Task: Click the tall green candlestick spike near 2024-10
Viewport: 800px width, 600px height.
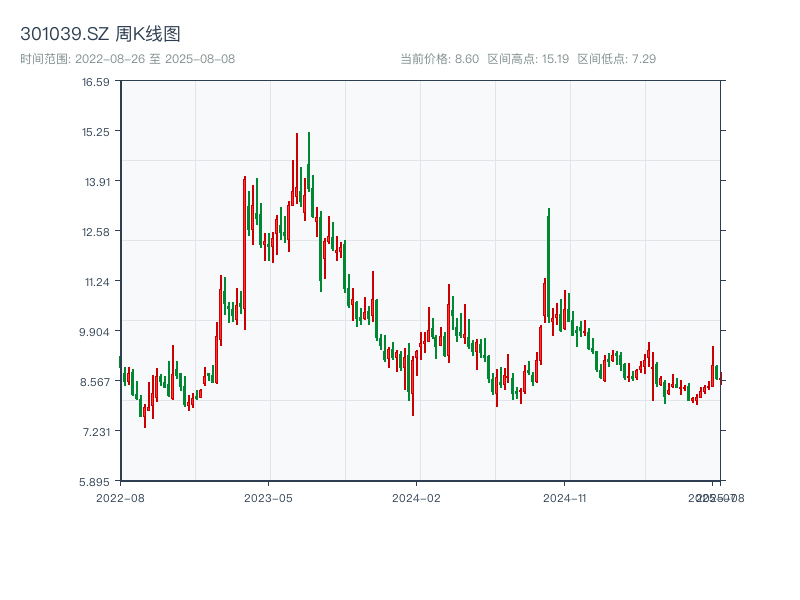Action: click(548, 265)
